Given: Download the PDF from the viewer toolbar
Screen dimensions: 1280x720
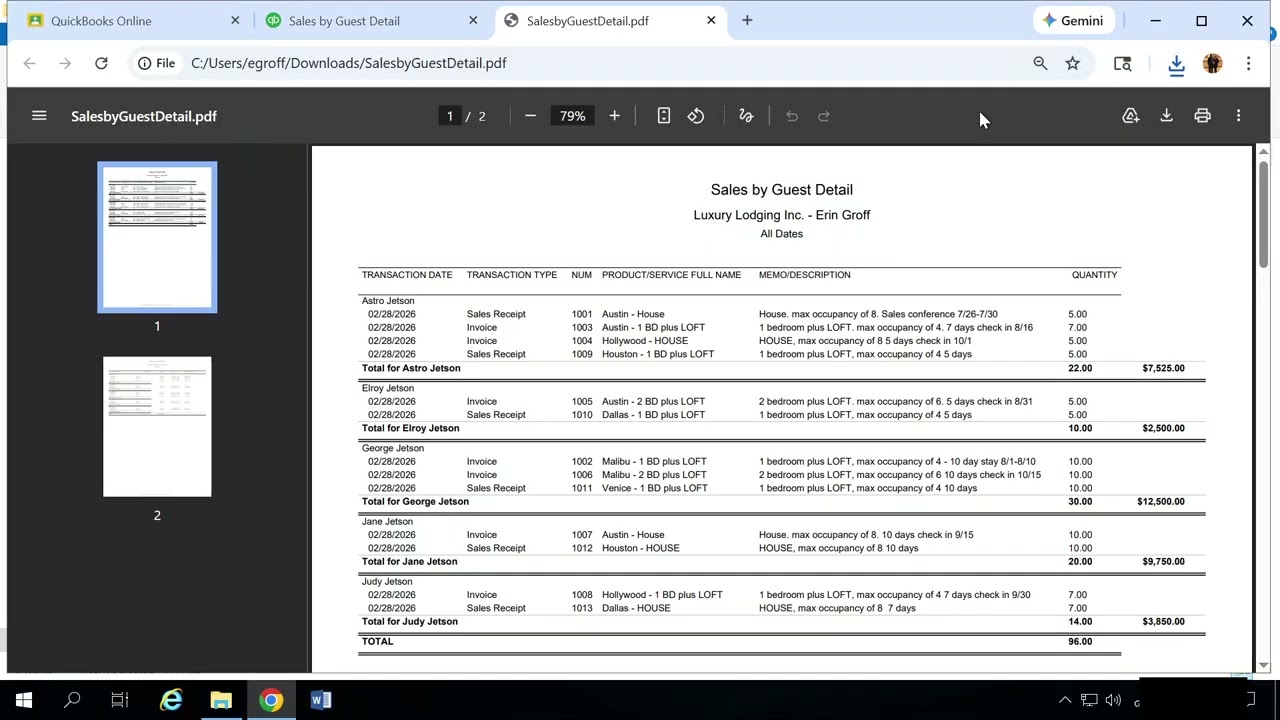Looking at the screenshot, I should (1166, 116).
